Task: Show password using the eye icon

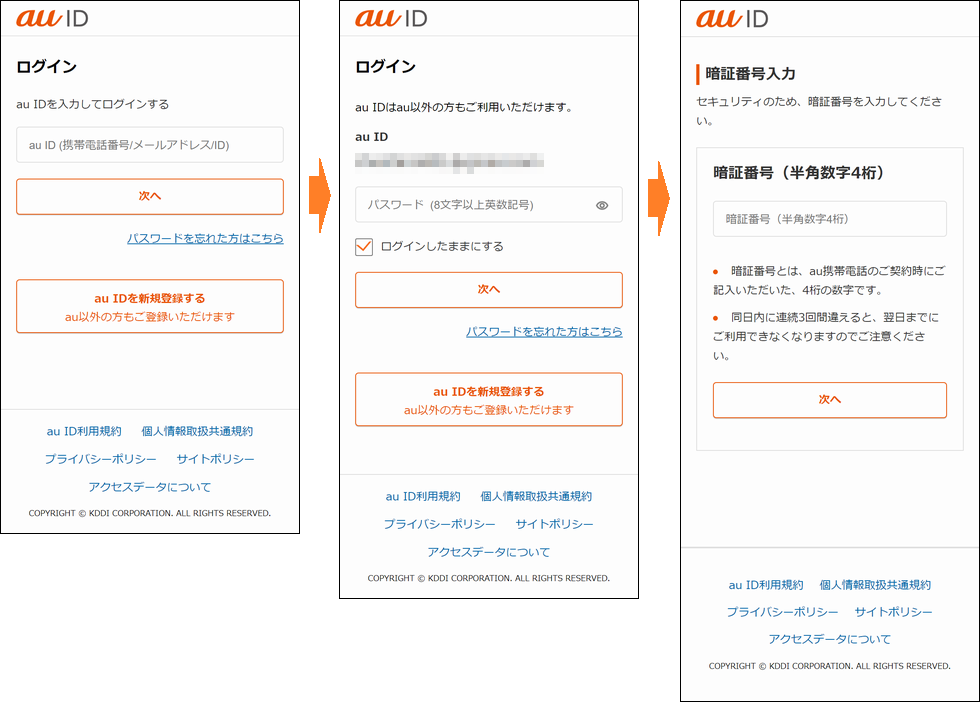Action: point(602,205)
